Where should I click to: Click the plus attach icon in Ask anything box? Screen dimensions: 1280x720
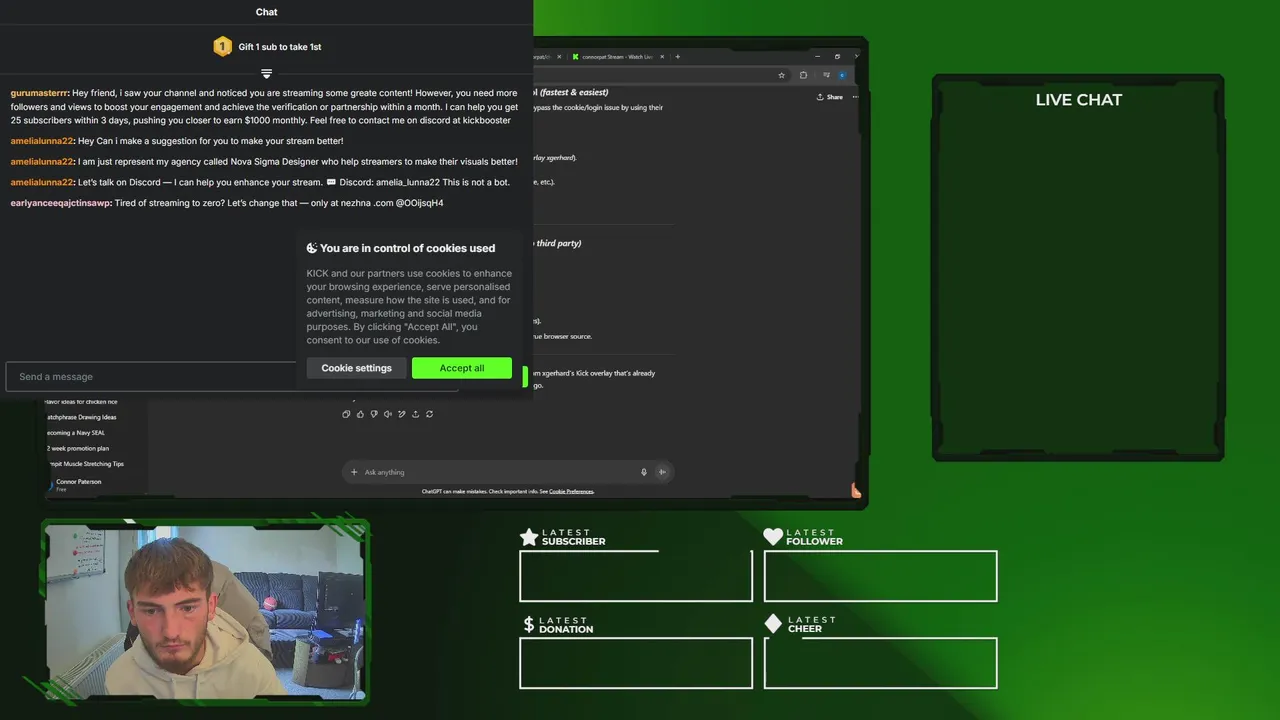pos(354,472)
